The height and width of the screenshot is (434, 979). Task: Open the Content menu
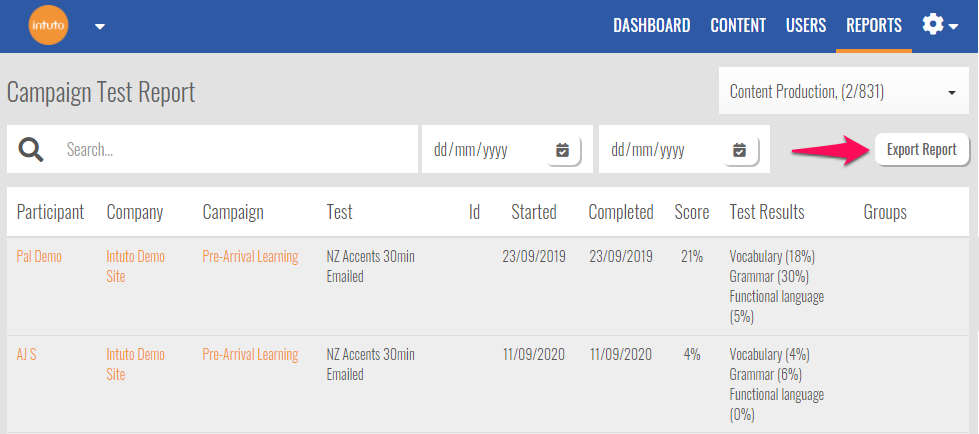pos(738,26)
